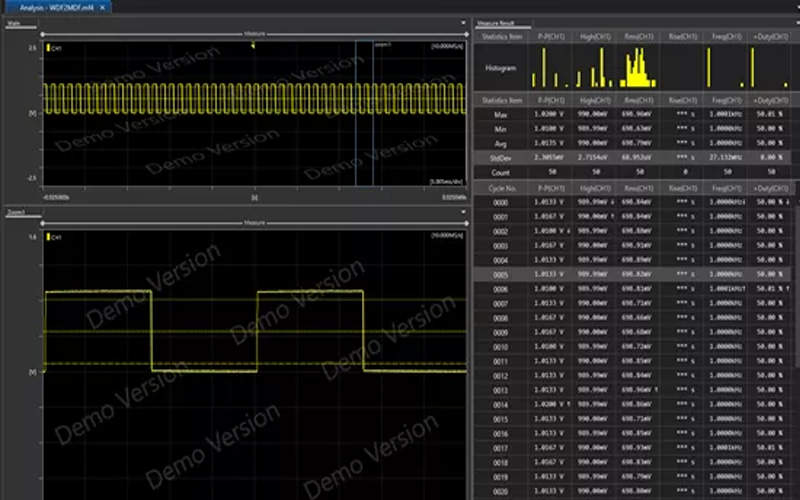
Task: Select the Histogram row label
Action: point(501,68)
